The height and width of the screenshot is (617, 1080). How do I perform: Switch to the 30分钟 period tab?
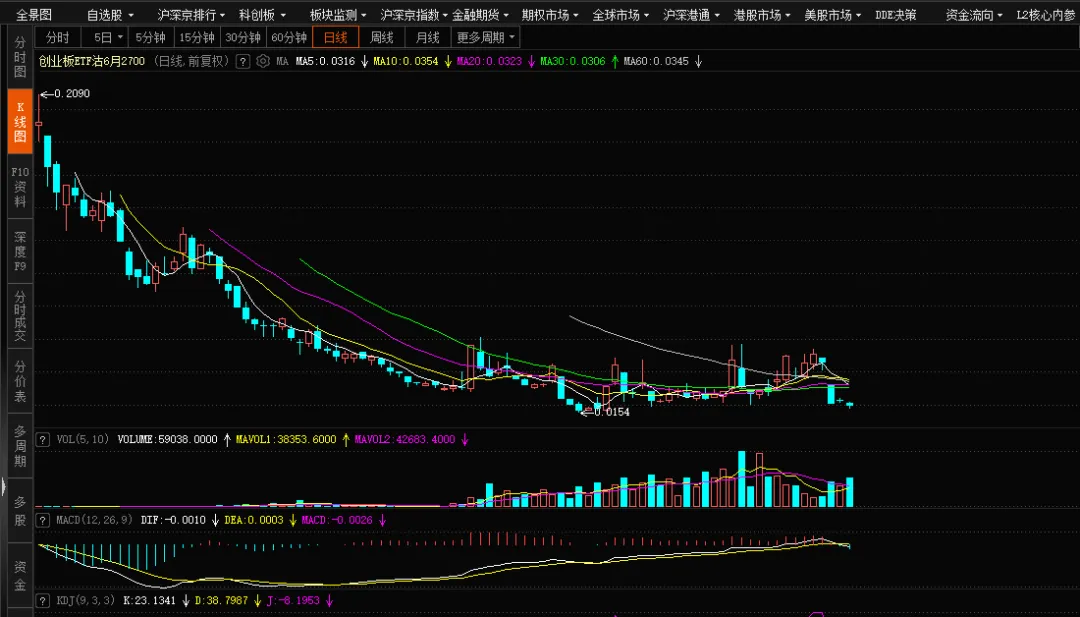242,37
